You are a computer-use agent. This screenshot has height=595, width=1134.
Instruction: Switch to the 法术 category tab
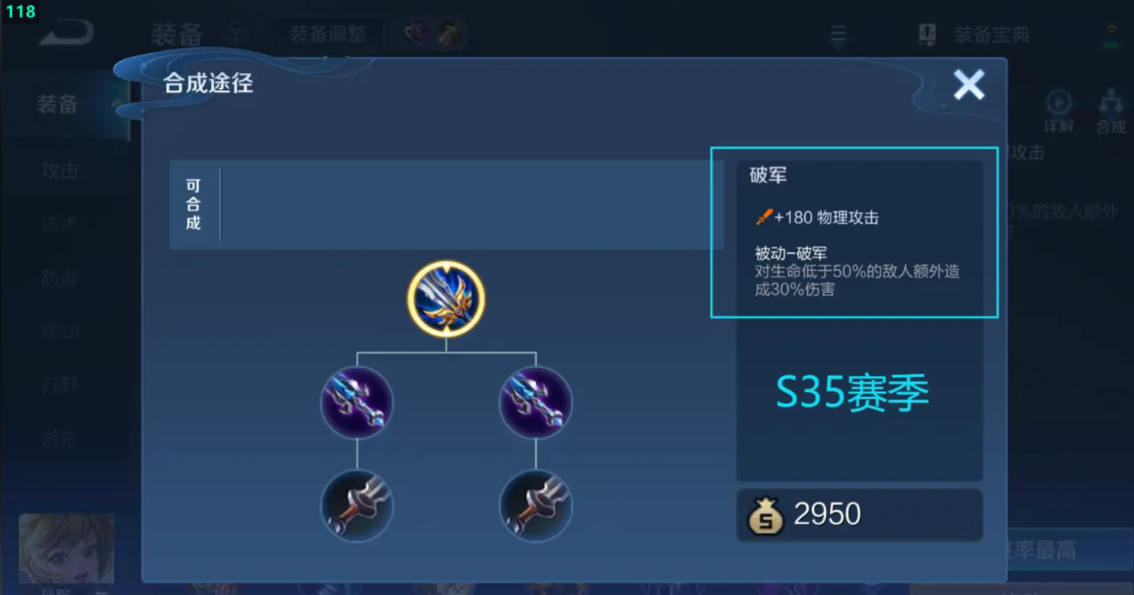(x=60, y=224)
